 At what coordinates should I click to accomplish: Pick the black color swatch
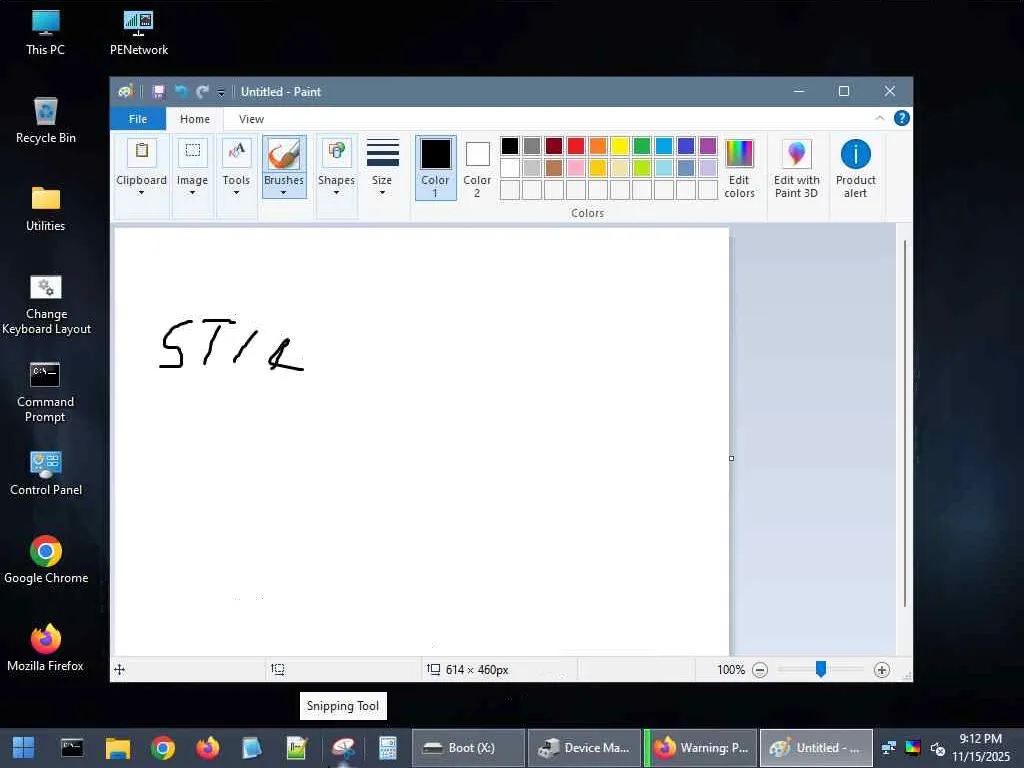(510, 146)
